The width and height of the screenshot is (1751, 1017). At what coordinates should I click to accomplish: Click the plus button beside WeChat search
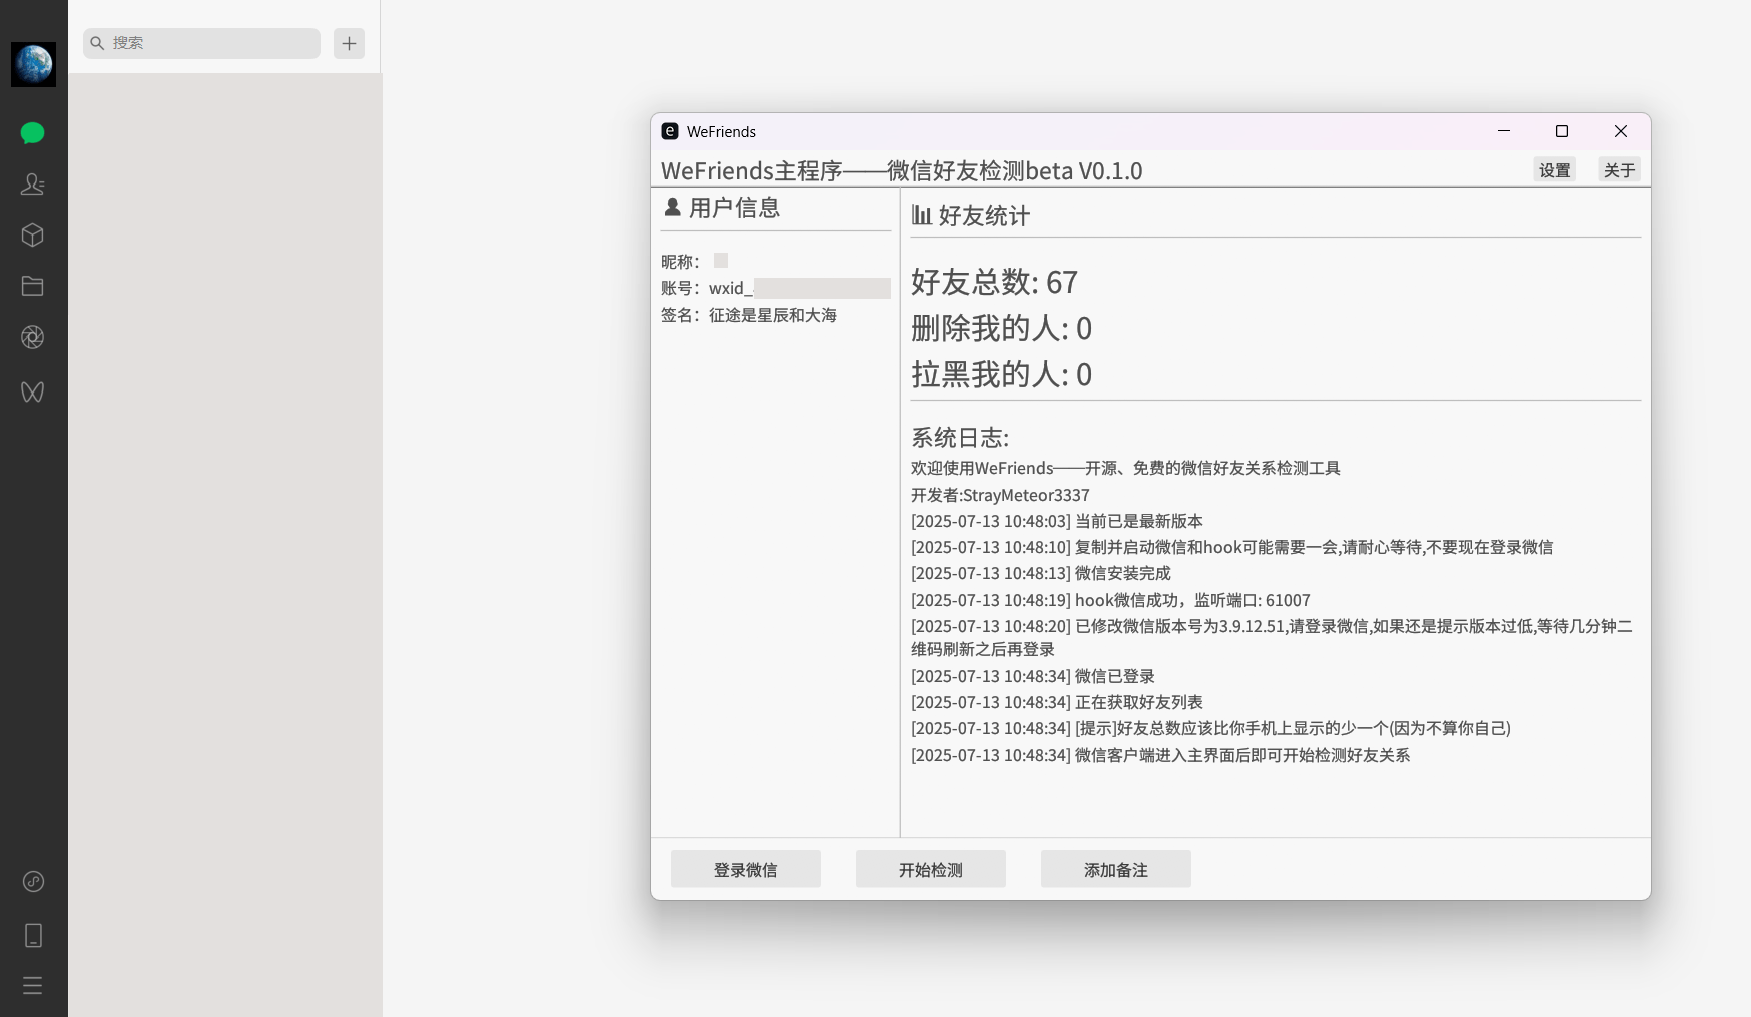(x=349, y=43)
